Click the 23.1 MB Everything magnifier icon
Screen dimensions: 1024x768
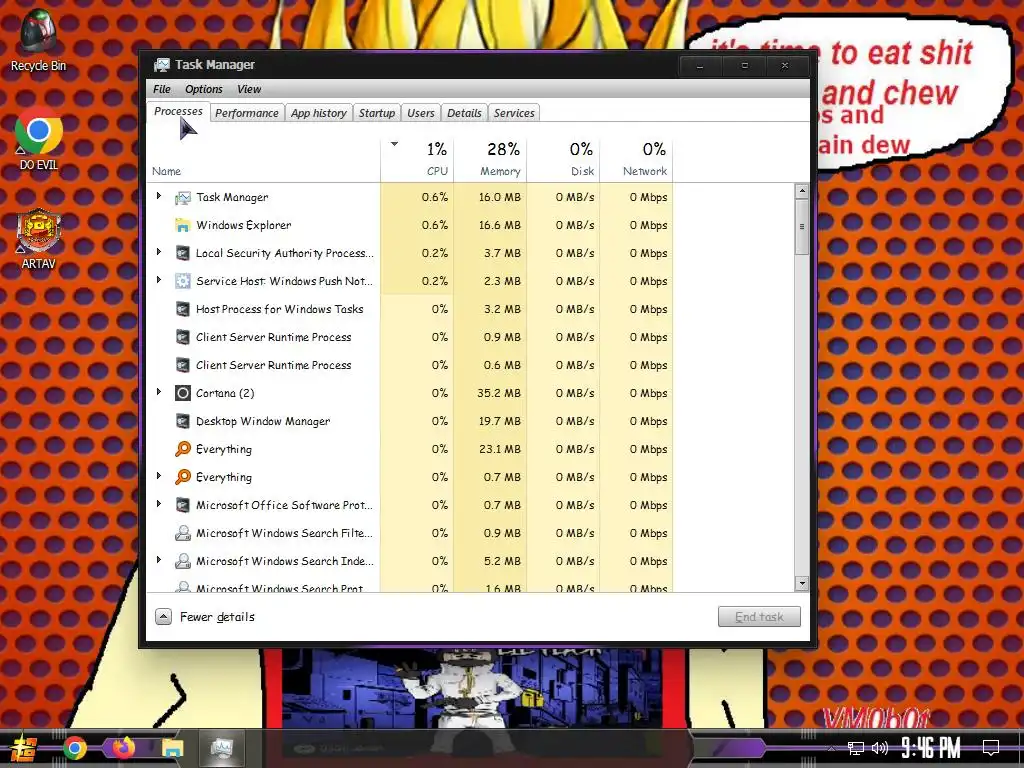pos(183,449)
